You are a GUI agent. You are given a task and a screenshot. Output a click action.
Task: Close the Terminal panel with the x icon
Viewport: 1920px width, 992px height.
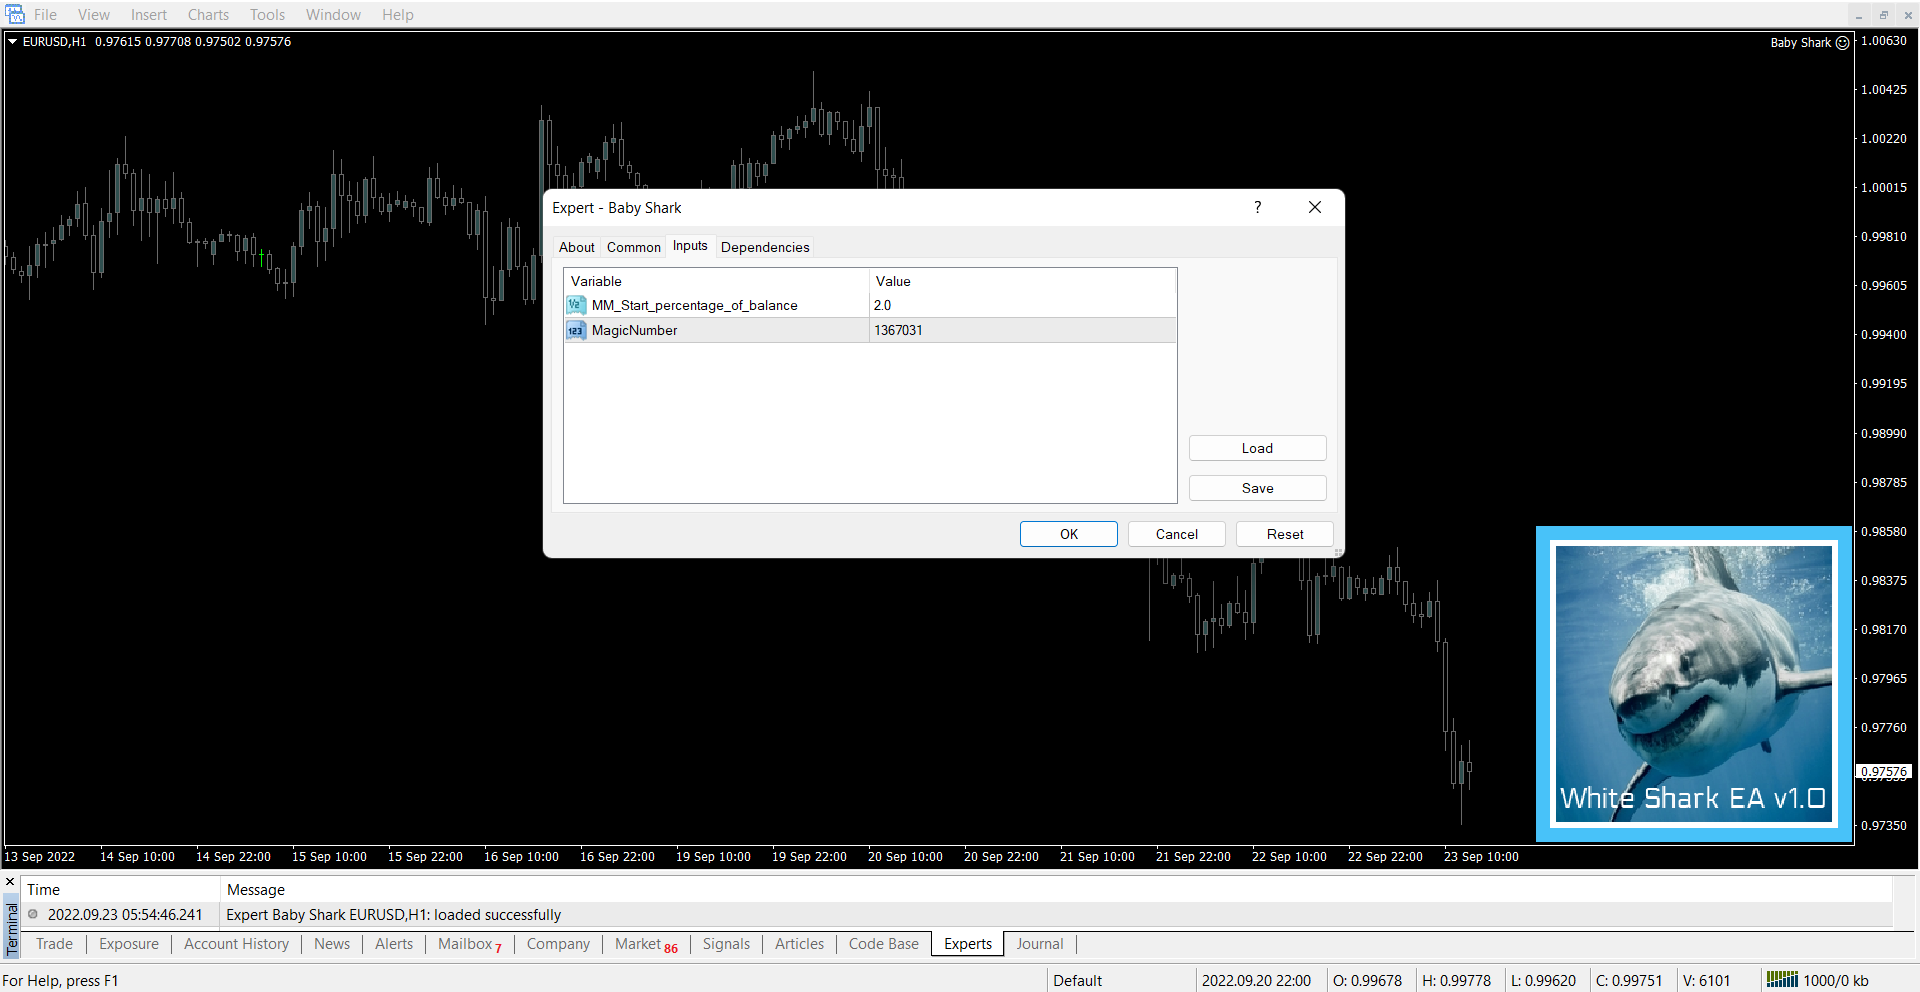(x=10, y=882)
